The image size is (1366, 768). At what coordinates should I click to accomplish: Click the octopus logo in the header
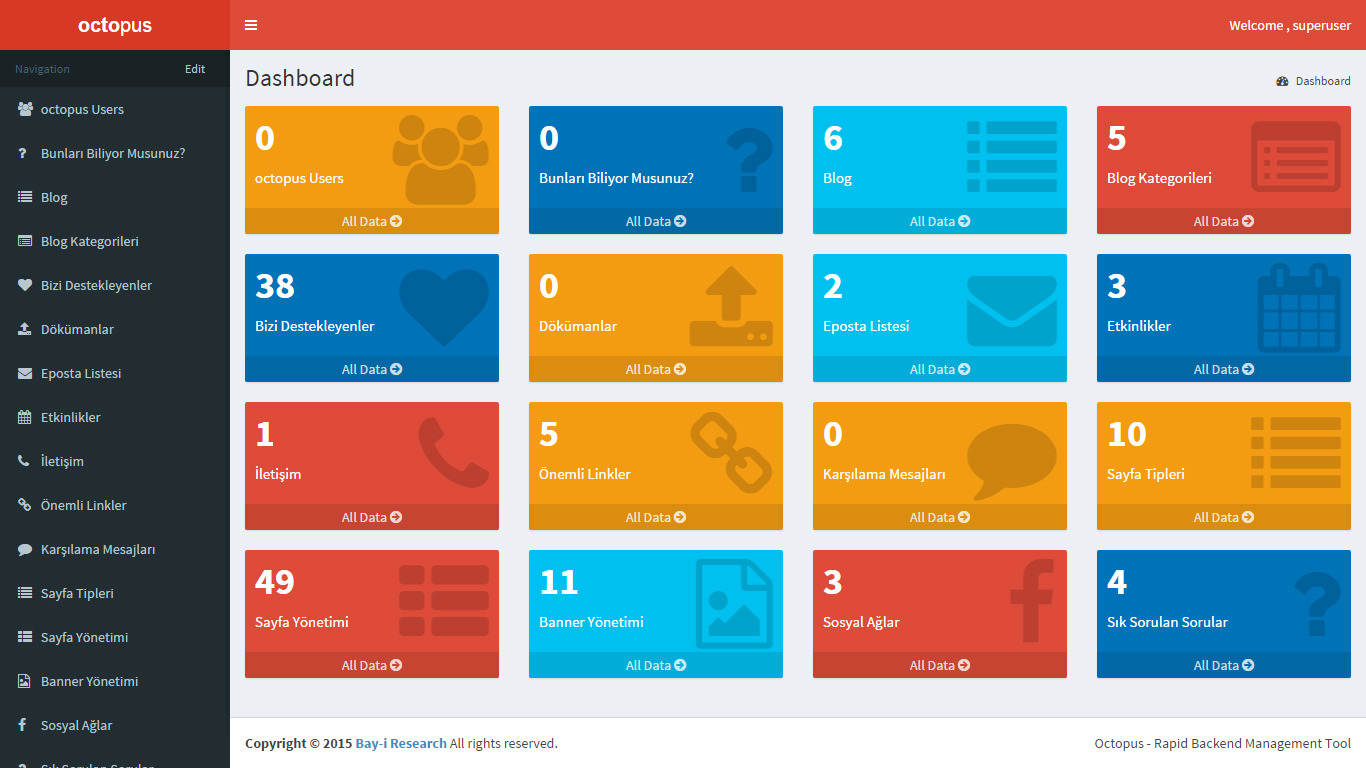114,24
